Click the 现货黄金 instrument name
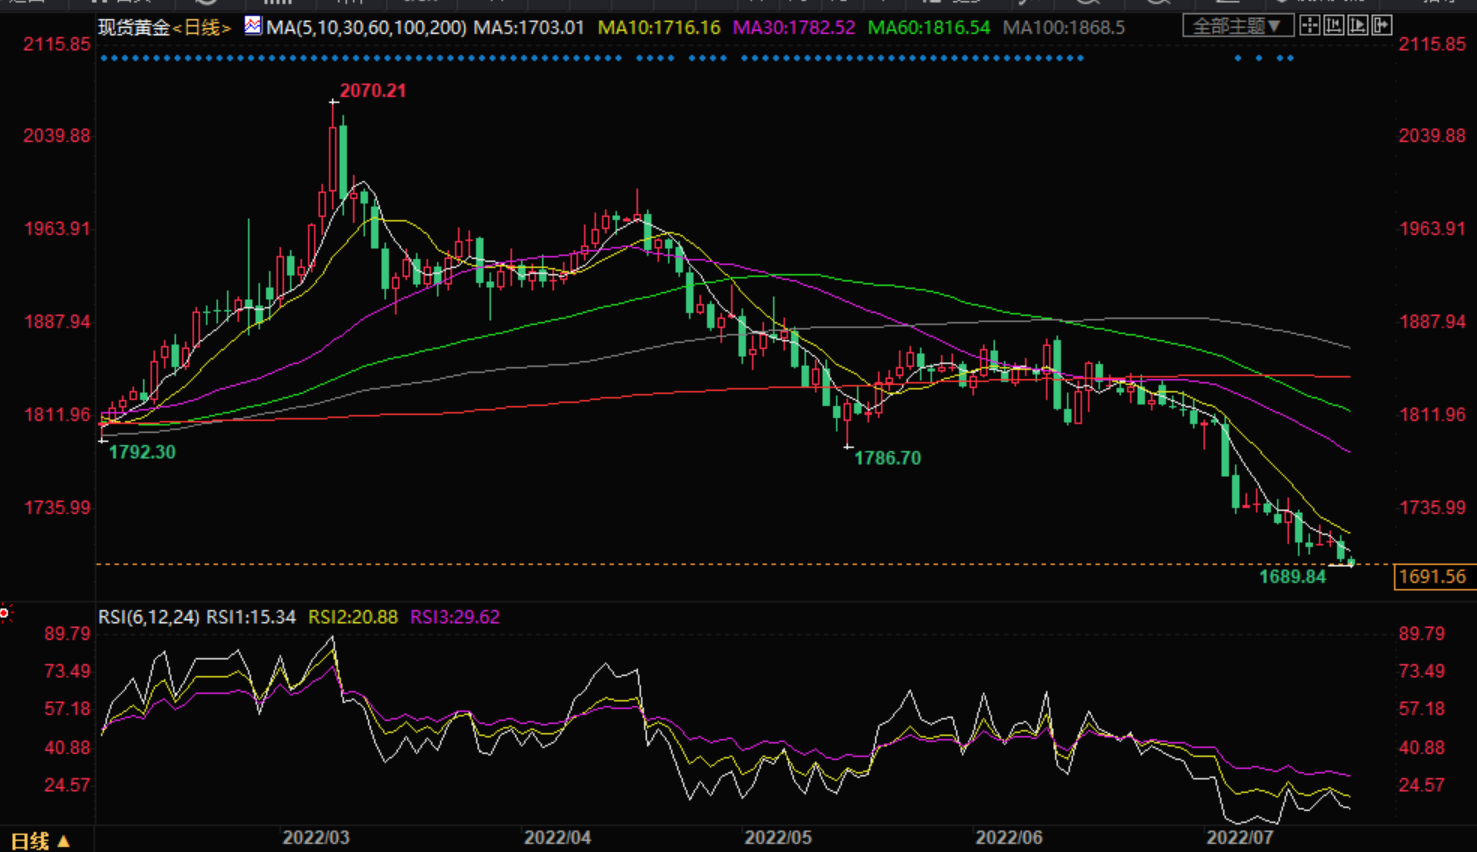This screenshot has height=852, width=1477. 134,28
